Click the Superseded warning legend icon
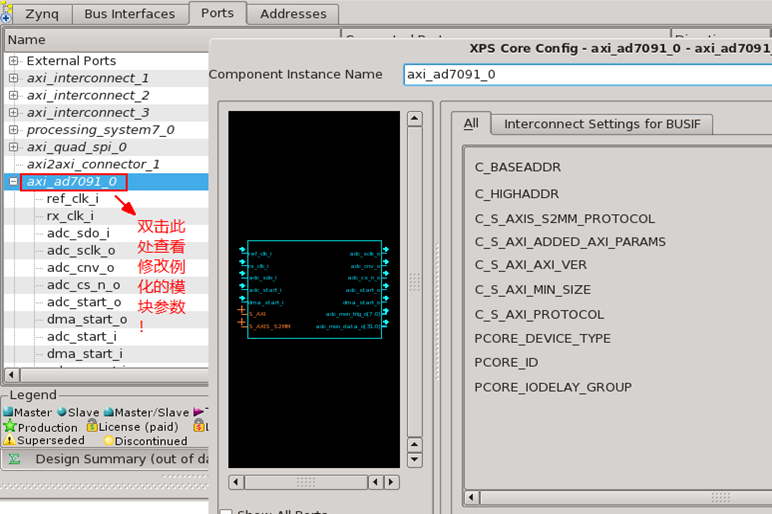The image size is (772, 514). click(9, 440)
